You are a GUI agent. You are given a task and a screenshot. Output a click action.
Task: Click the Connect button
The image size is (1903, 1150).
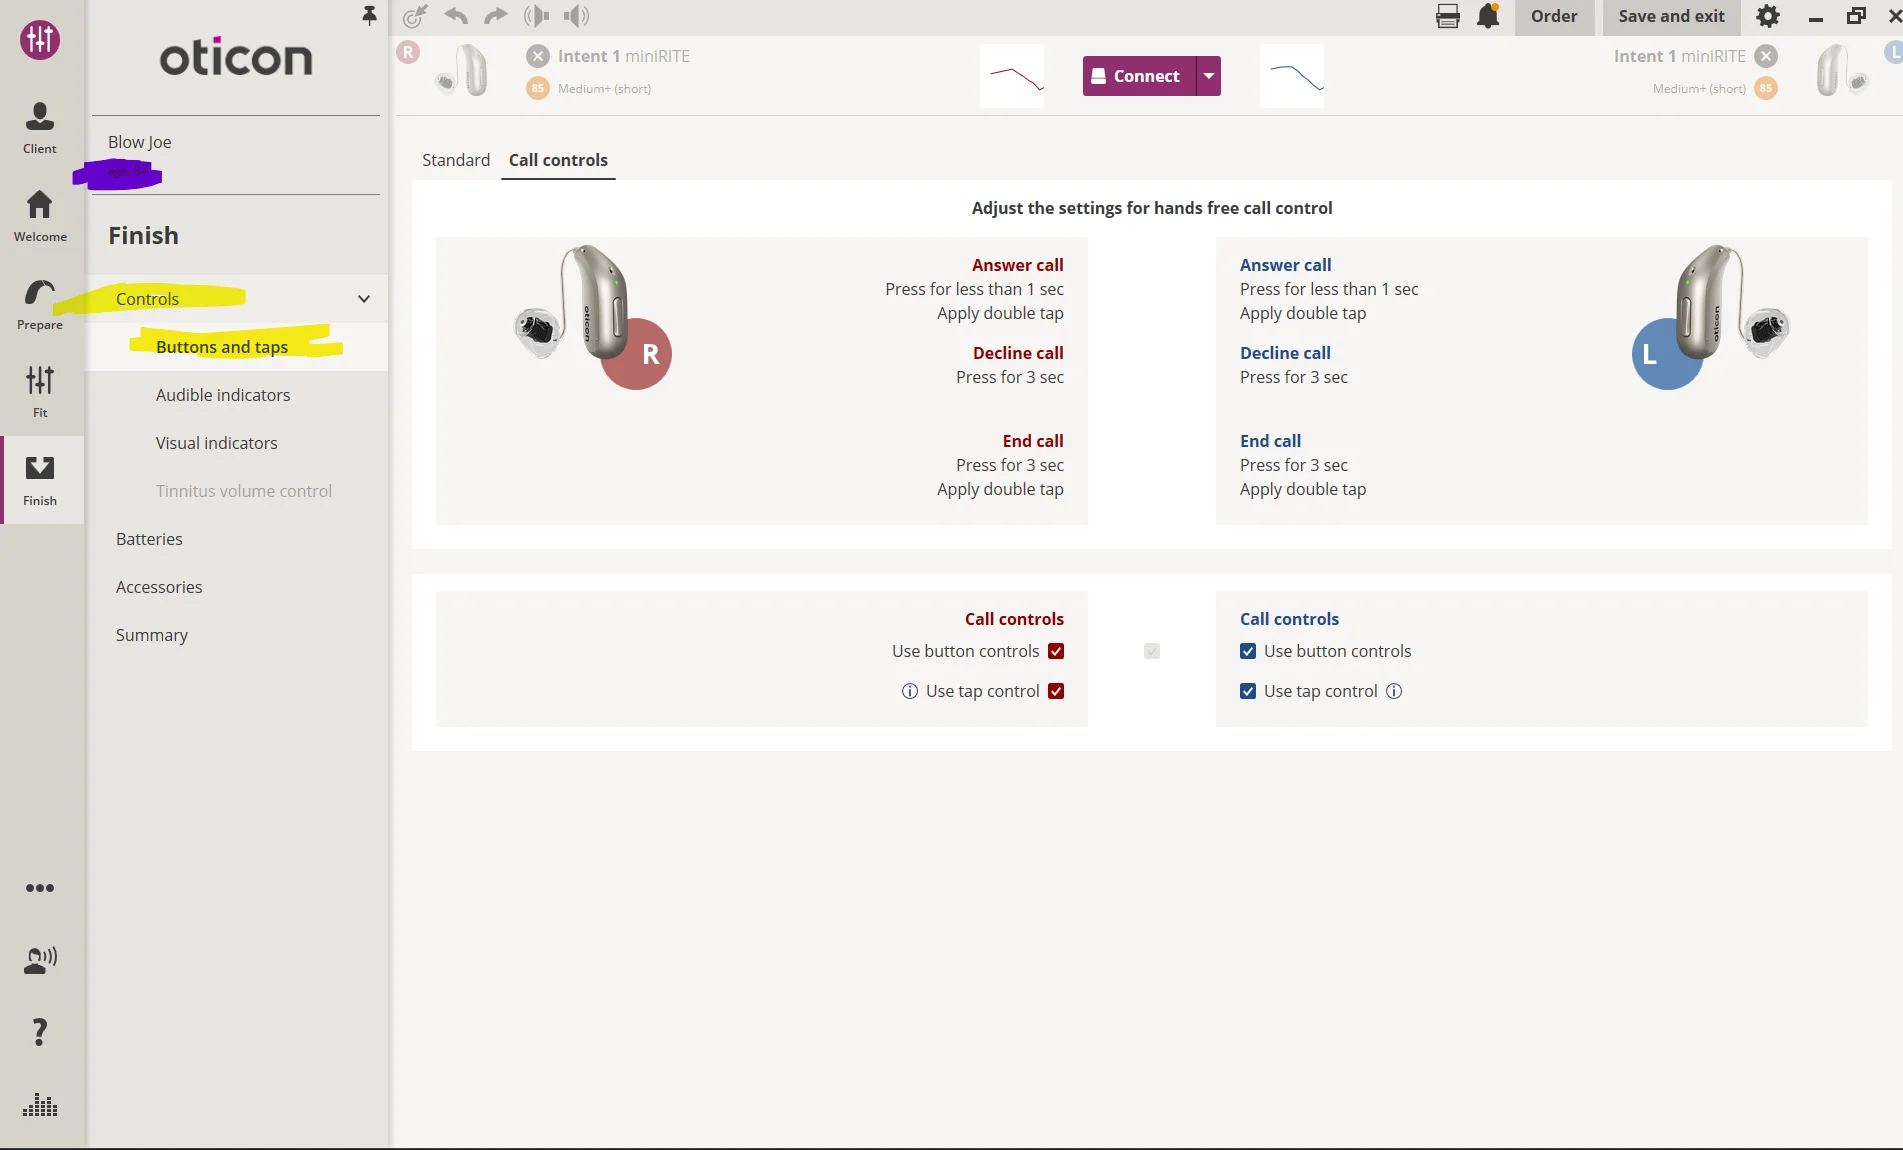pos(1139,76)
